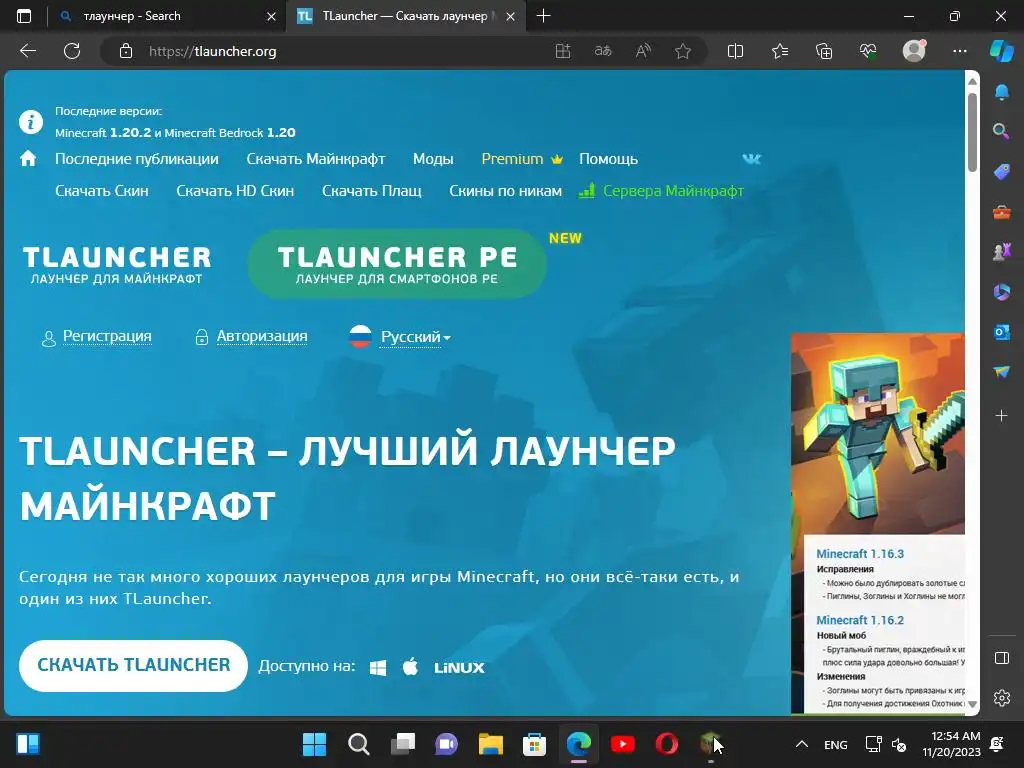
Task: Open the Opera icon on taskbar
Action: (x=667, y=744)
